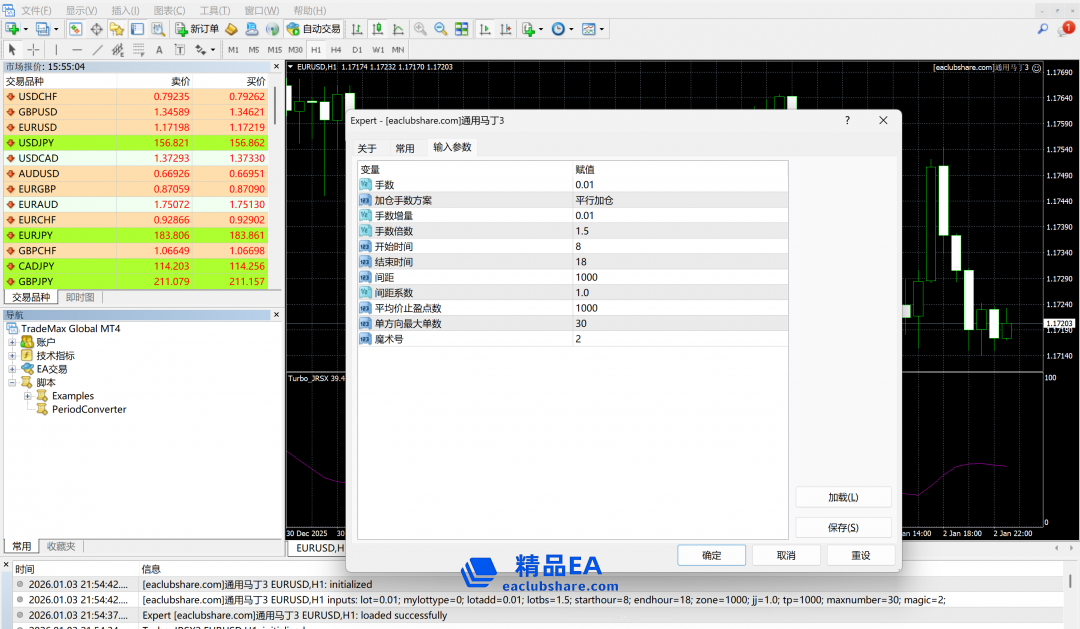Open the search magnifier at top right
Image resolution: width=1080 pixels, height=629 pixels.
pyautogui.click(x=1044, y=29)
